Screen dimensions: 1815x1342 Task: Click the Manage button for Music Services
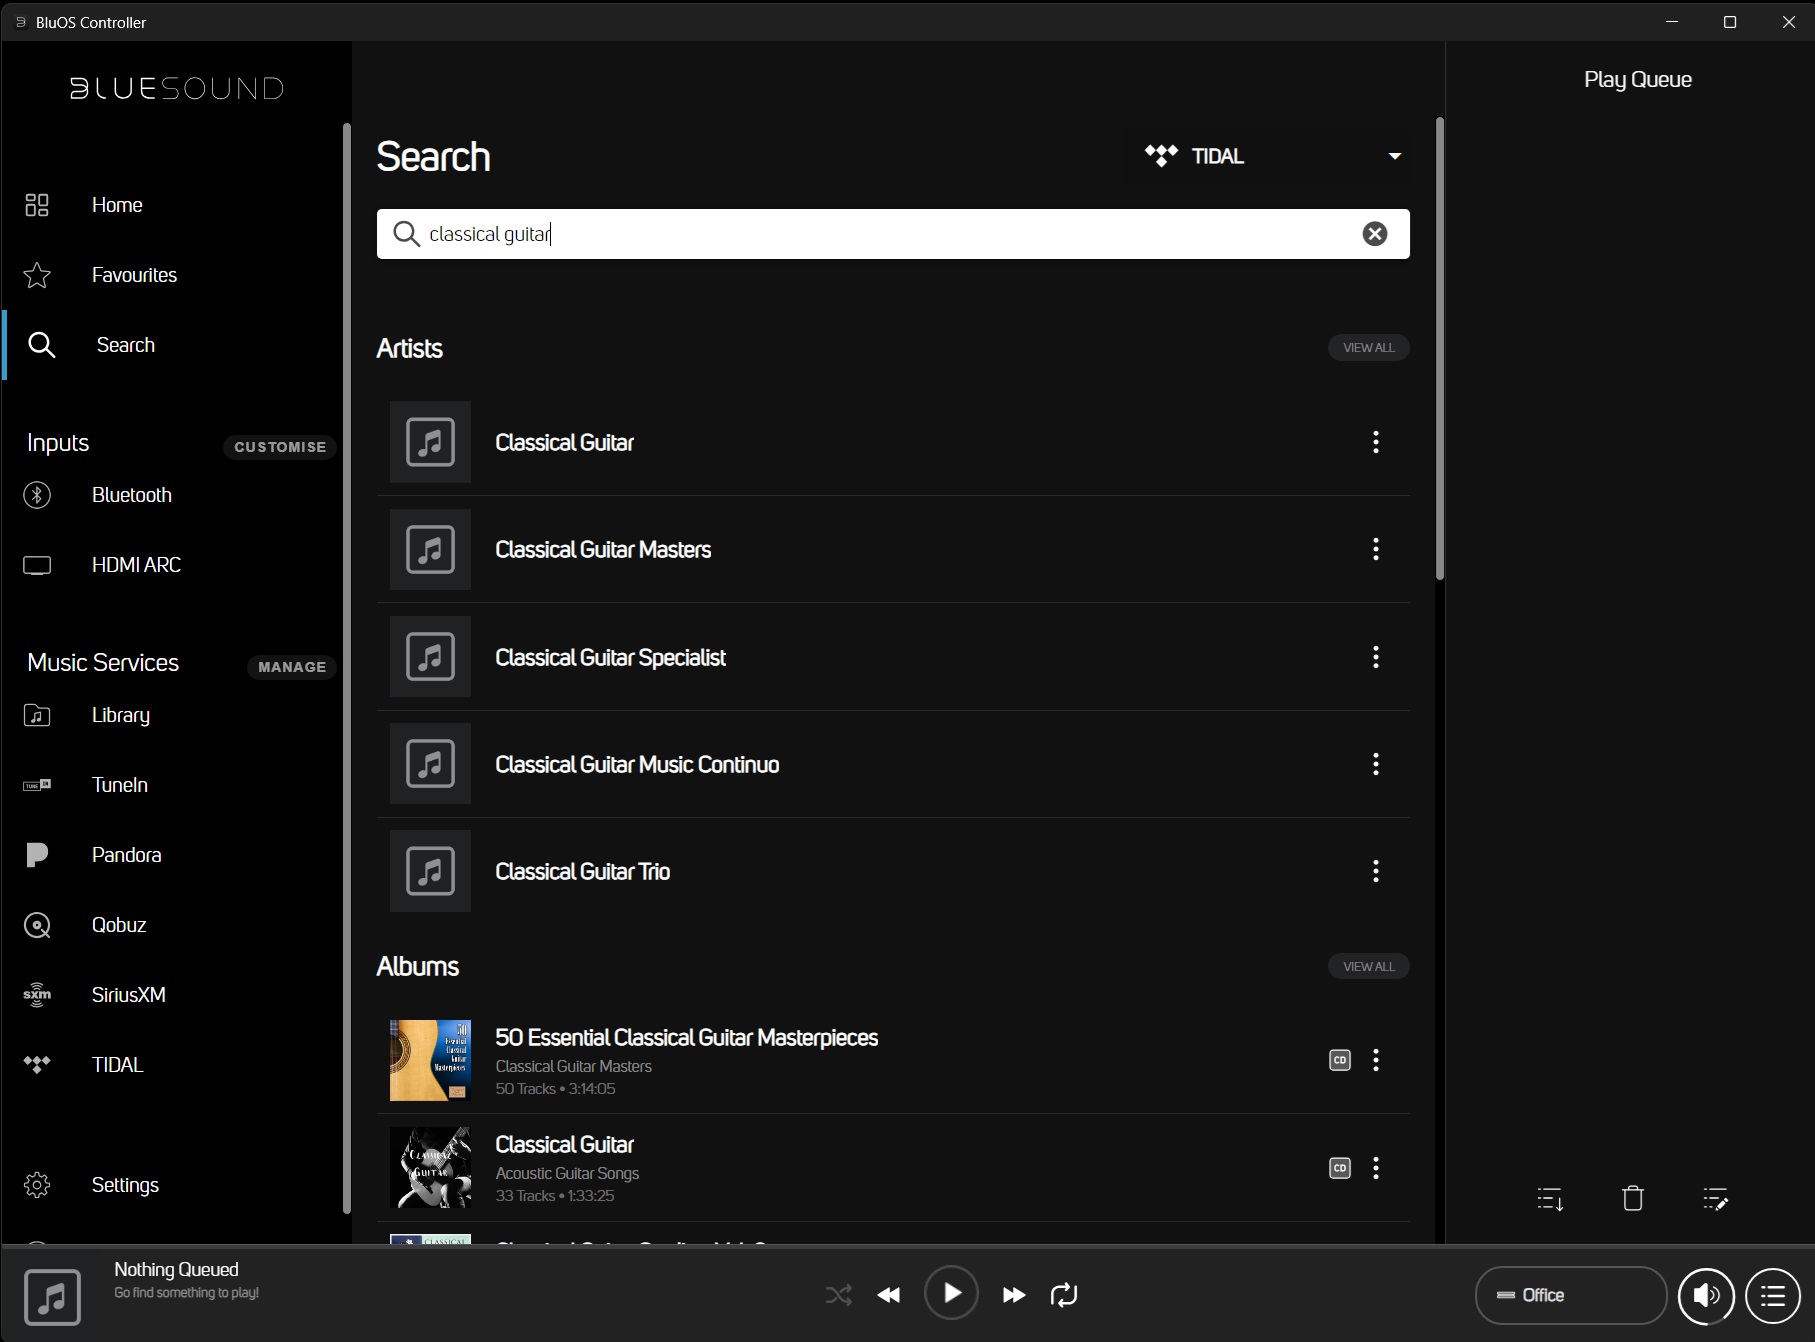[291, 667]
